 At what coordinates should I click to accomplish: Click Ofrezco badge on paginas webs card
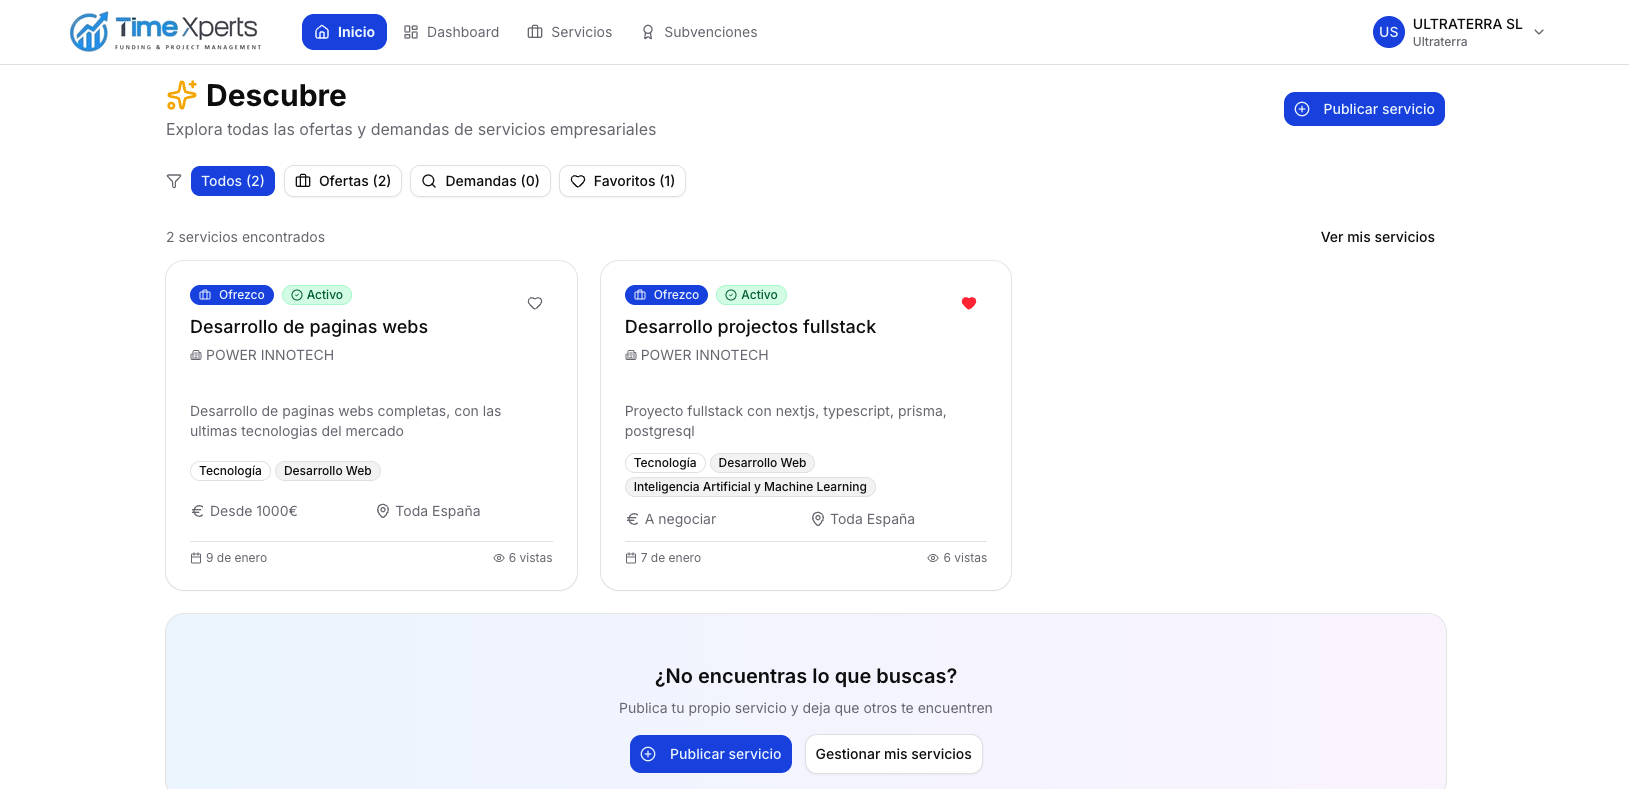tap(232, 295)
